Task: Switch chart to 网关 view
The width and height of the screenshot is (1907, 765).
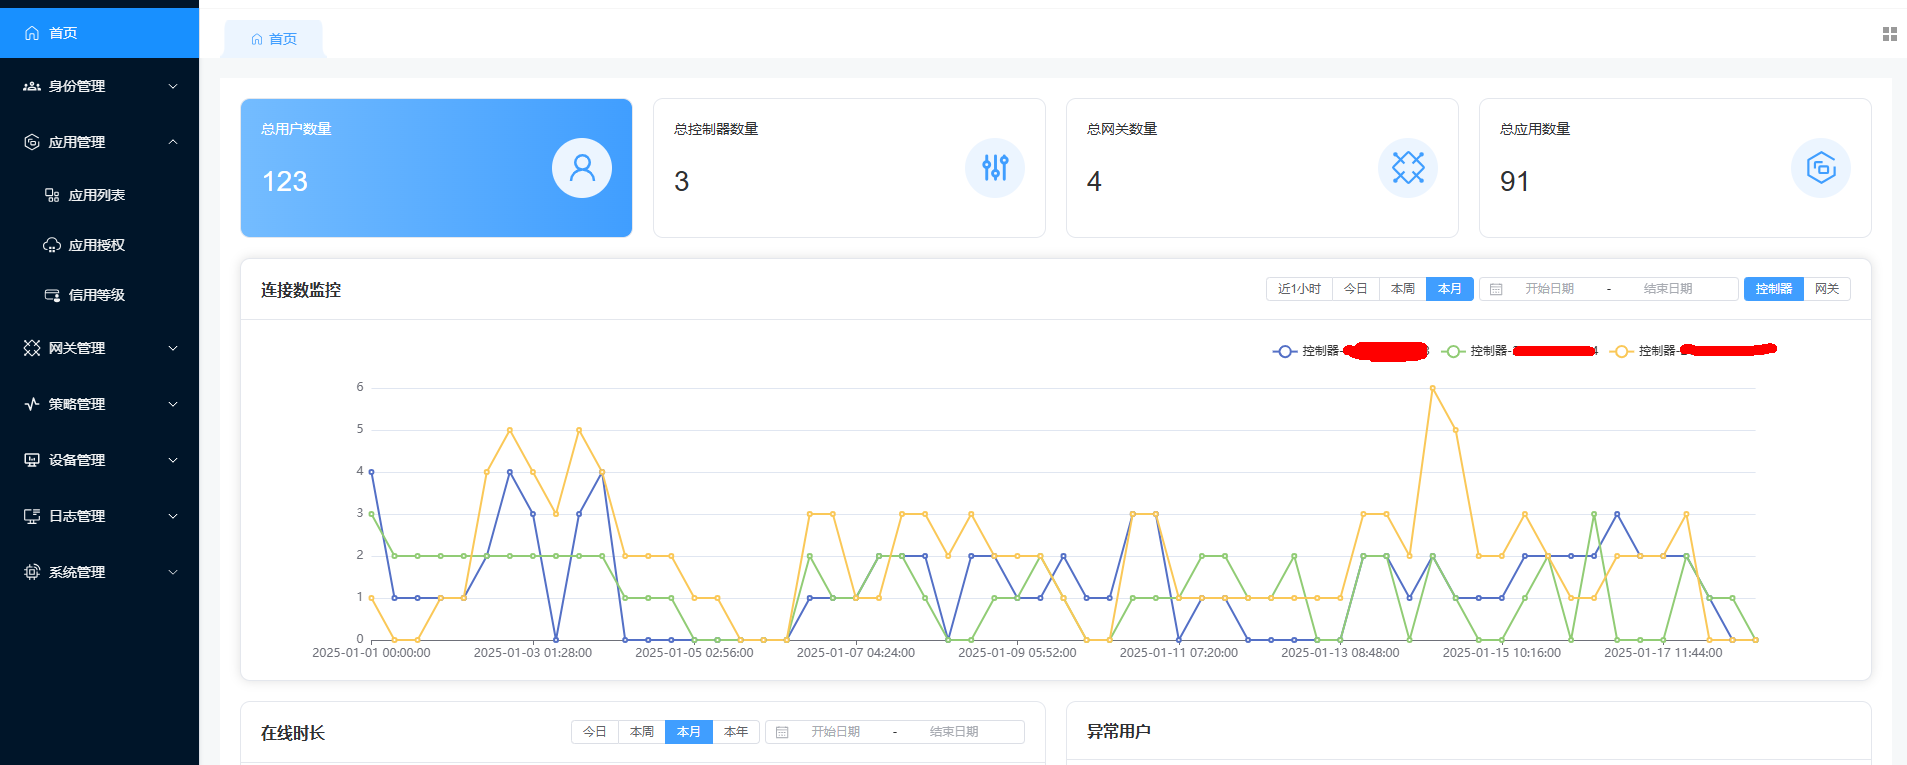Action: (x=1827, y=289)
